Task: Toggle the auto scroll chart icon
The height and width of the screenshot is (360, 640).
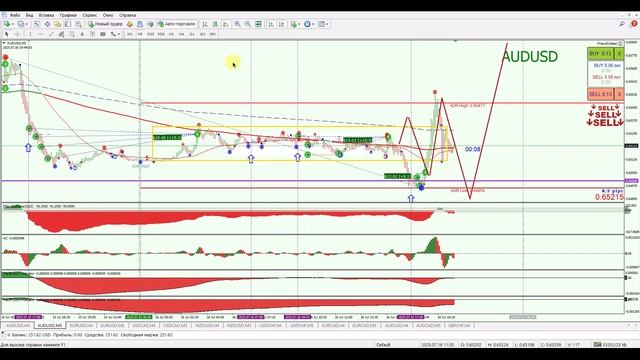Action: [x=271, y=24]
